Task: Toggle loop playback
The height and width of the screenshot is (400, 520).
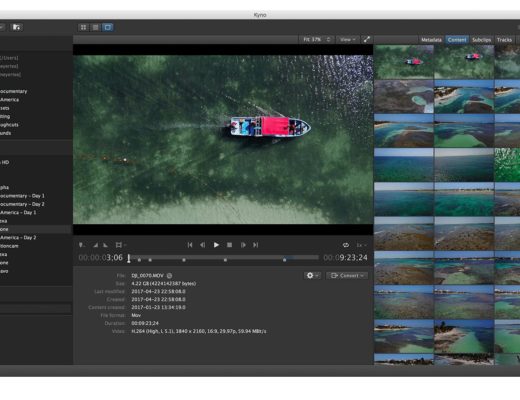Action: point(346,245)
